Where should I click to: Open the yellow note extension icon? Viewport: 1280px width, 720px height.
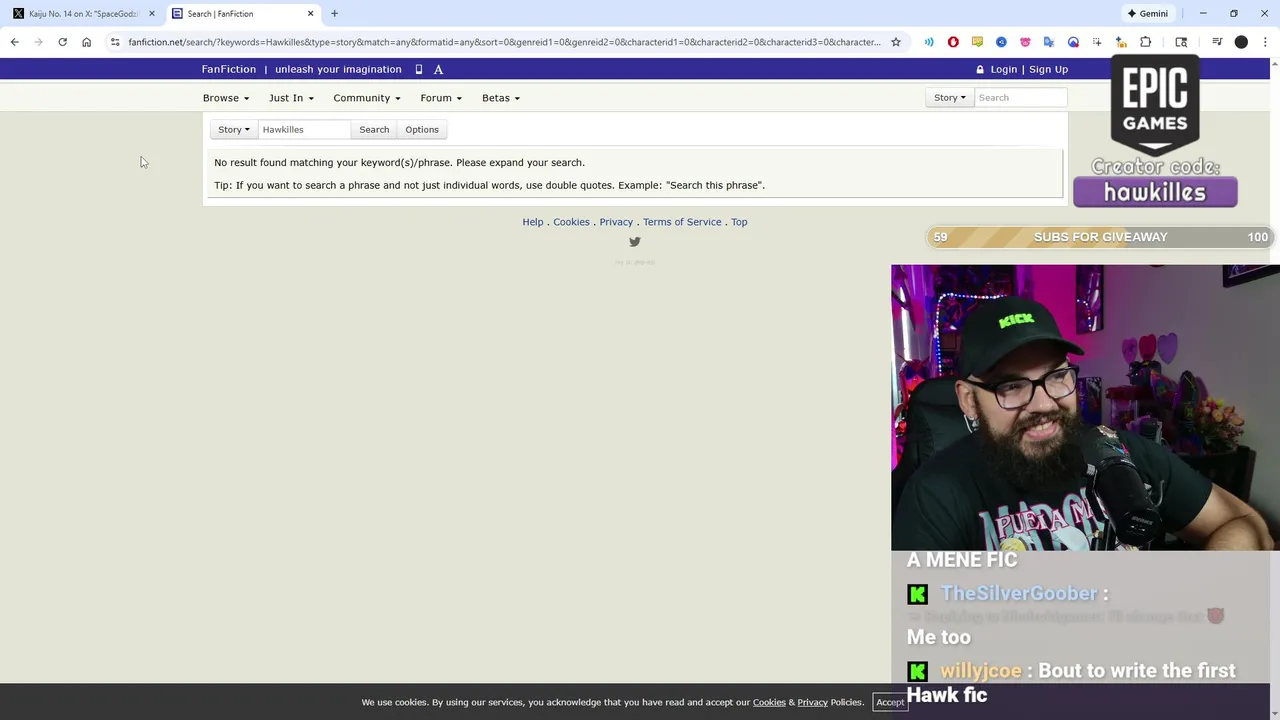tap(977, 42)
